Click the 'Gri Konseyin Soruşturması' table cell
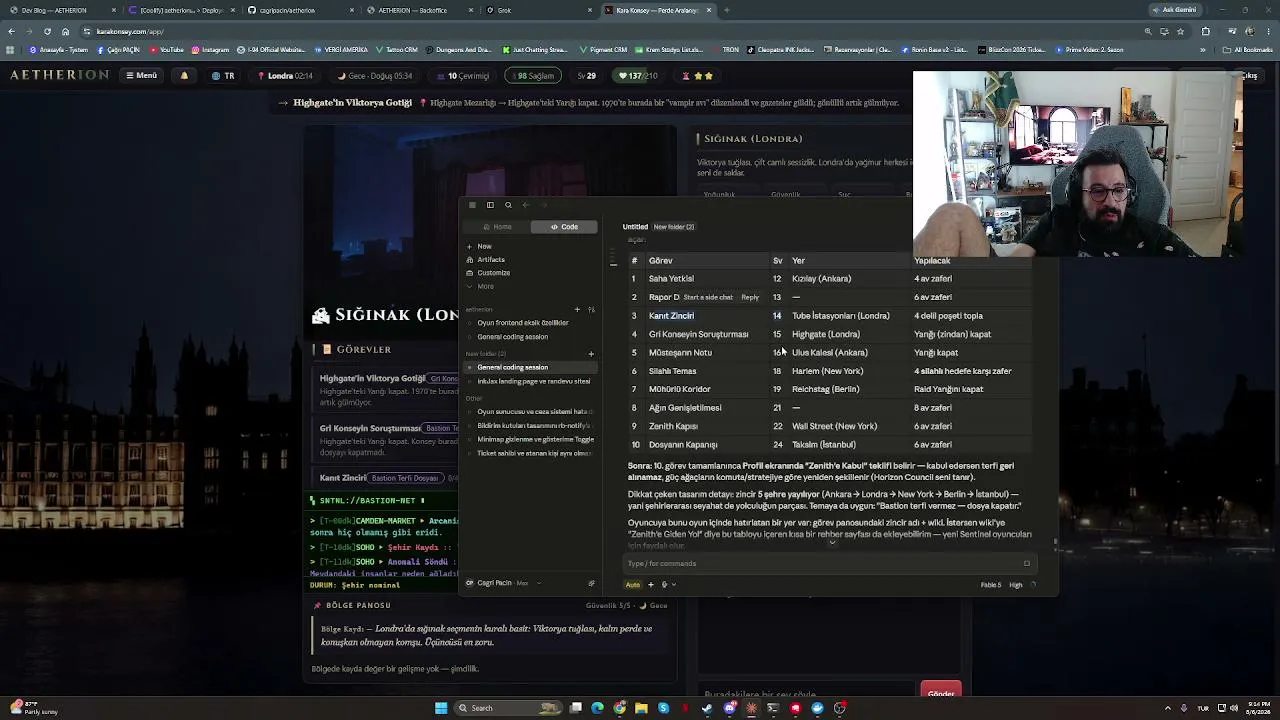The width and height of the screenshot is (1280, 720). [698, 334]
